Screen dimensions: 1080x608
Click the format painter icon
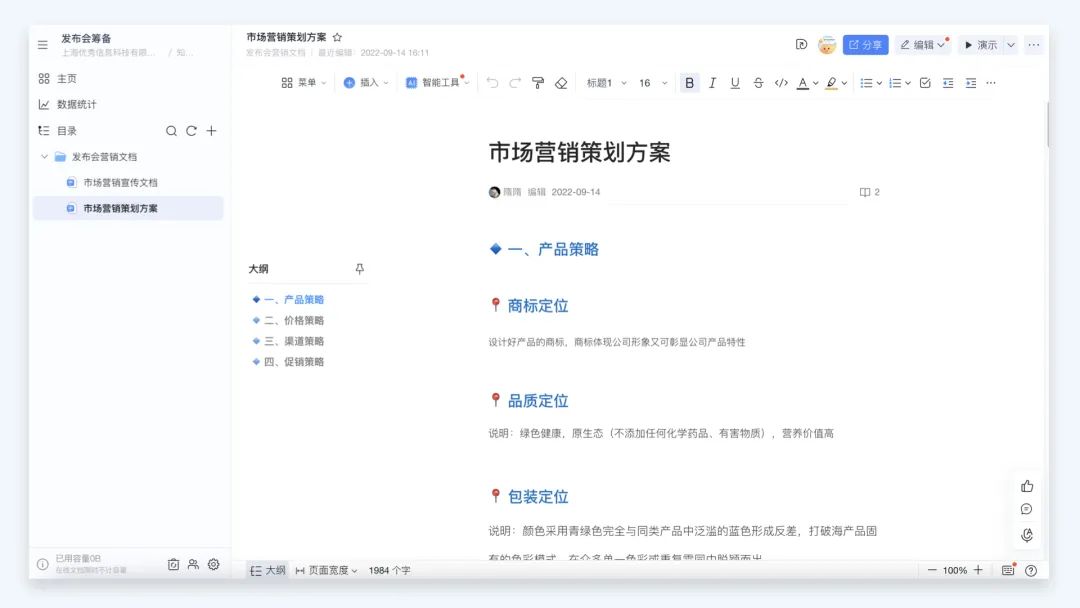click(538, 83)
